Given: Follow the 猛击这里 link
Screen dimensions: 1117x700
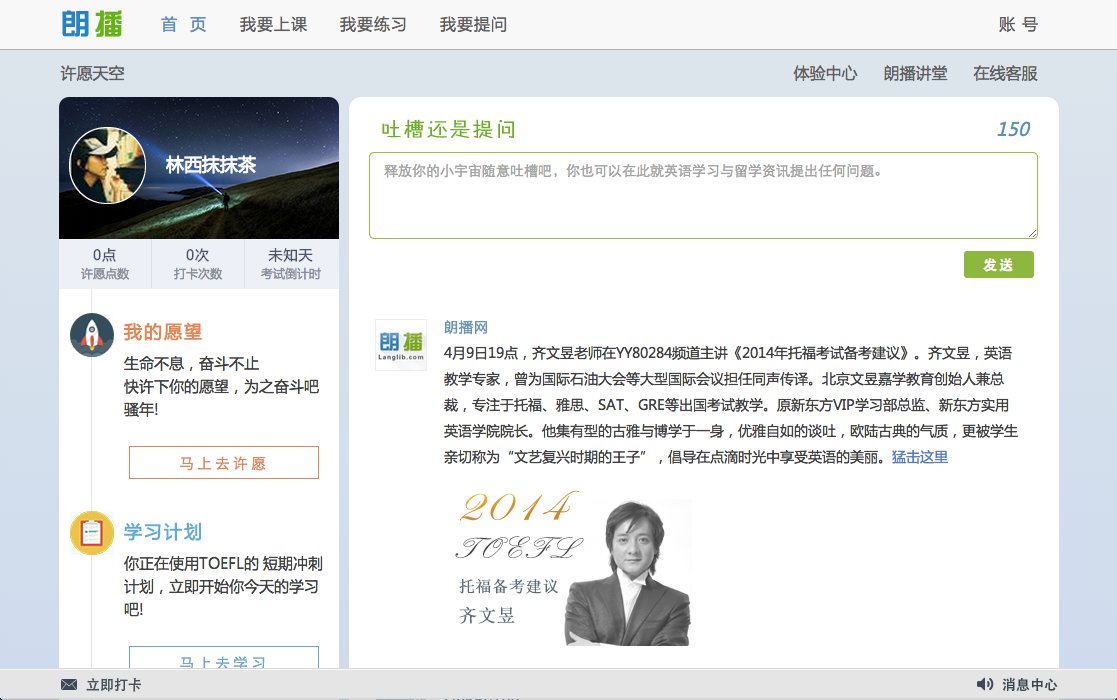Looking at the screenshot, I should pos(920,457).
